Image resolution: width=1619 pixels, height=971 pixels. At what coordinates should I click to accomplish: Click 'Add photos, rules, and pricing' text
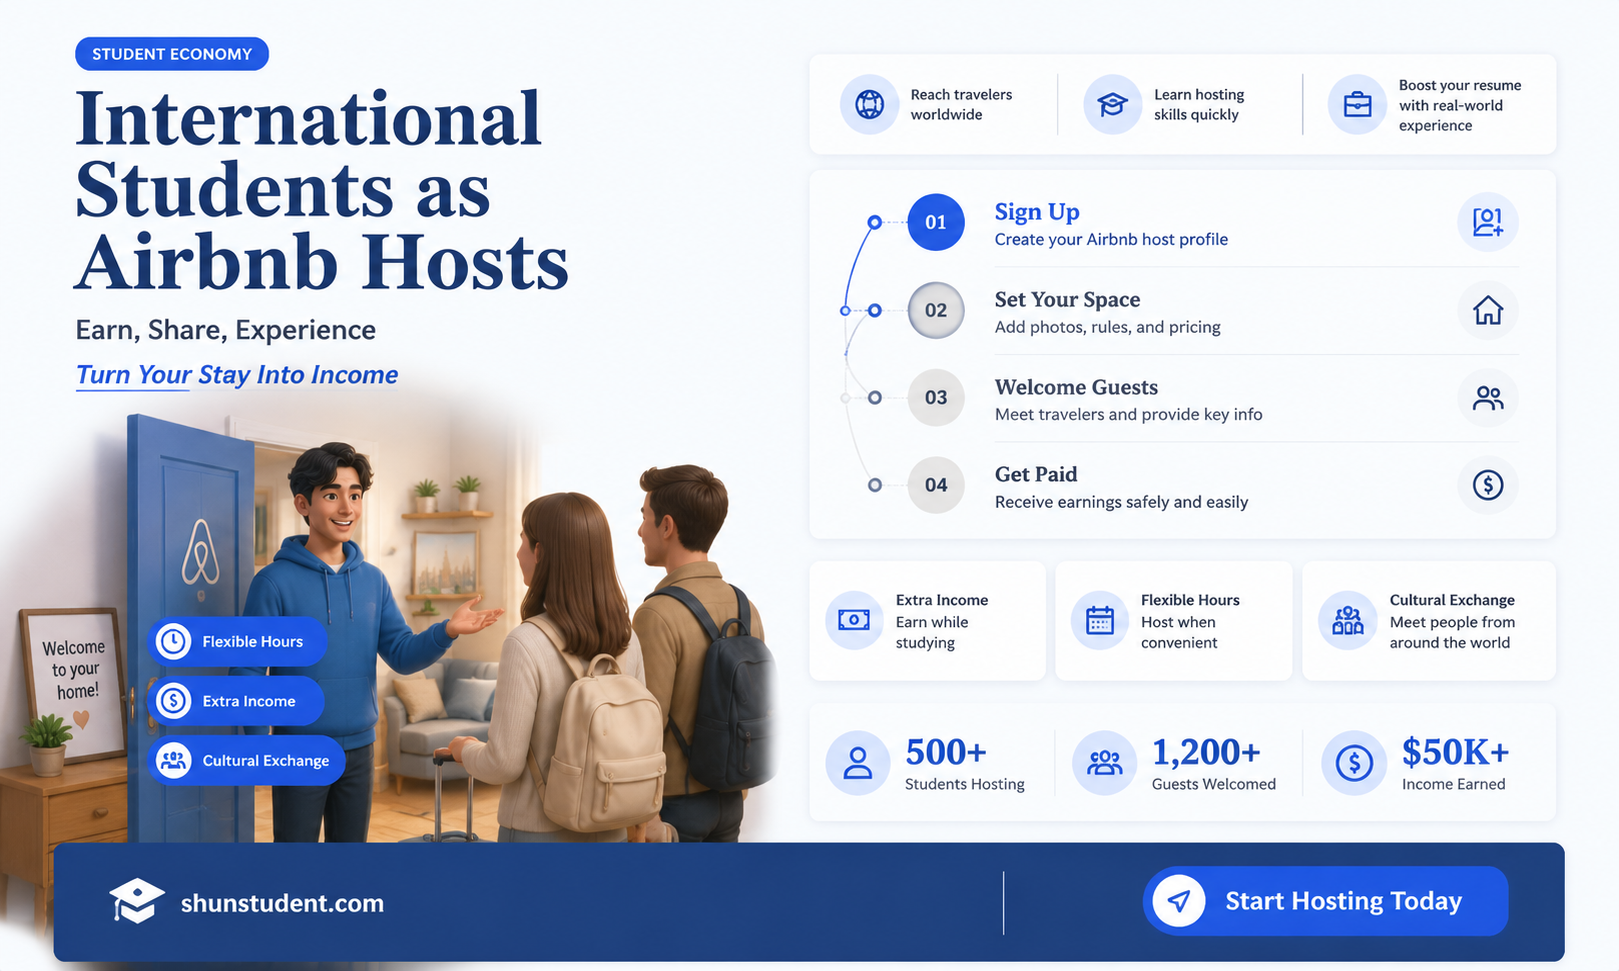coord(1107,327)
